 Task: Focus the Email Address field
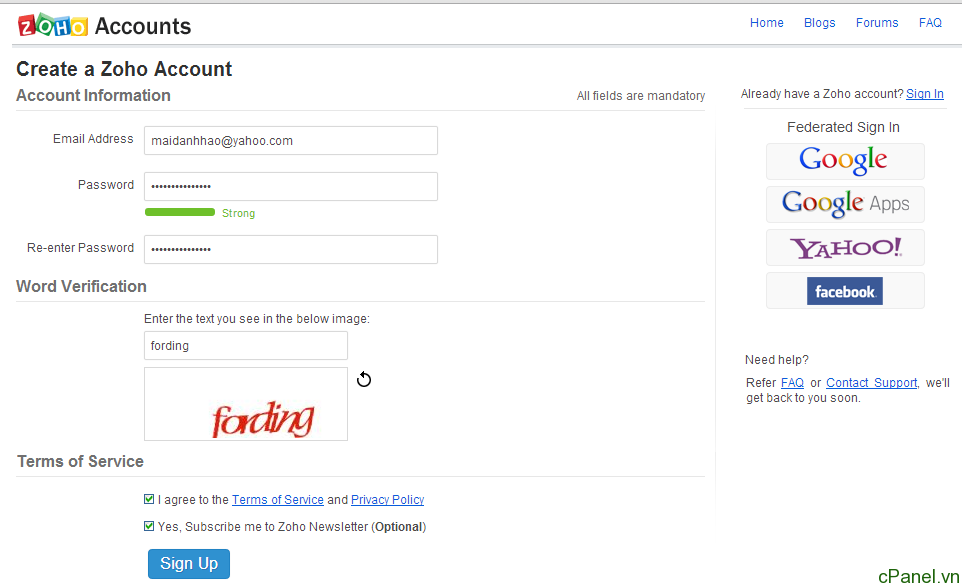click(x=291, y=140)
